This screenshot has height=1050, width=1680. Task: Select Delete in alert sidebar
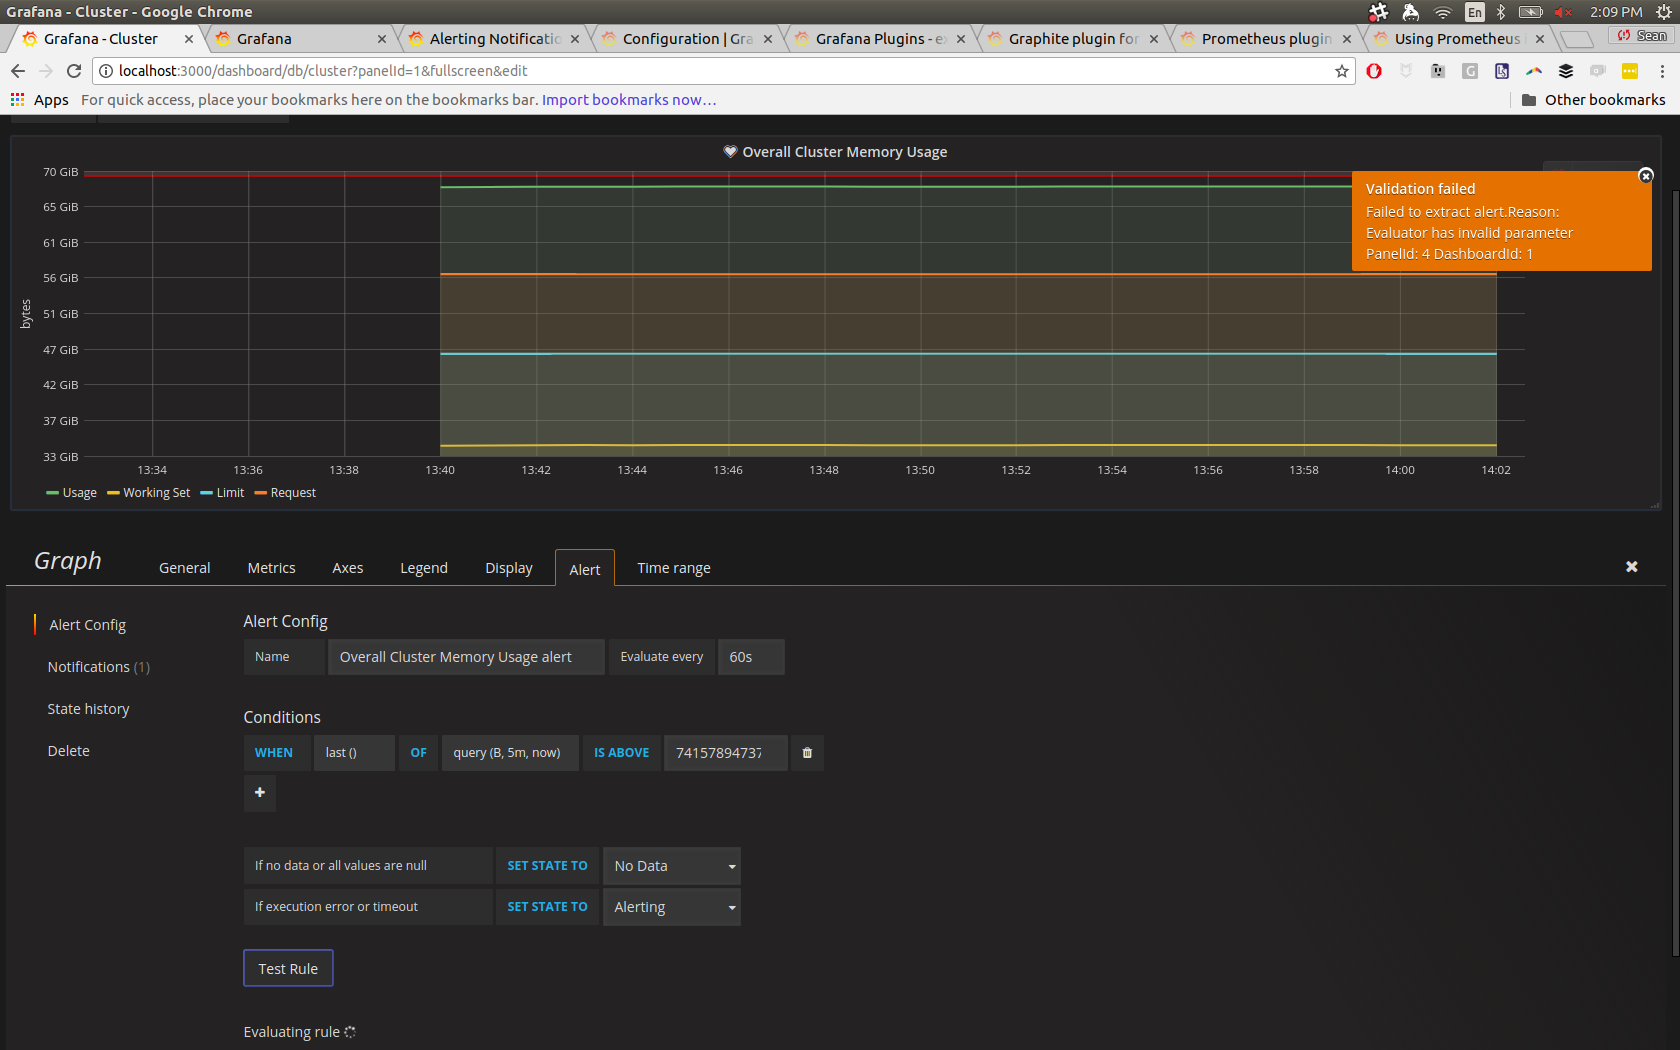68,751
